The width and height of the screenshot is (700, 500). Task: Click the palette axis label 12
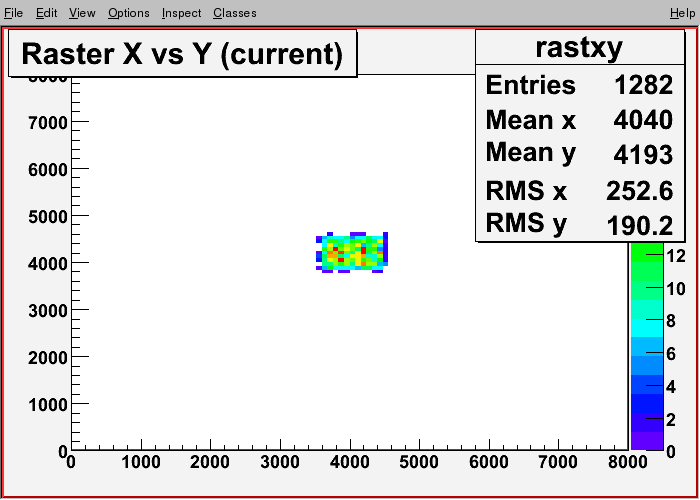point(675,256)
